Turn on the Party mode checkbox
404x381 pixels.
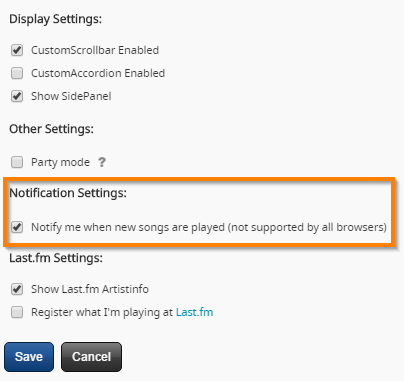click(x=17, y=162)
